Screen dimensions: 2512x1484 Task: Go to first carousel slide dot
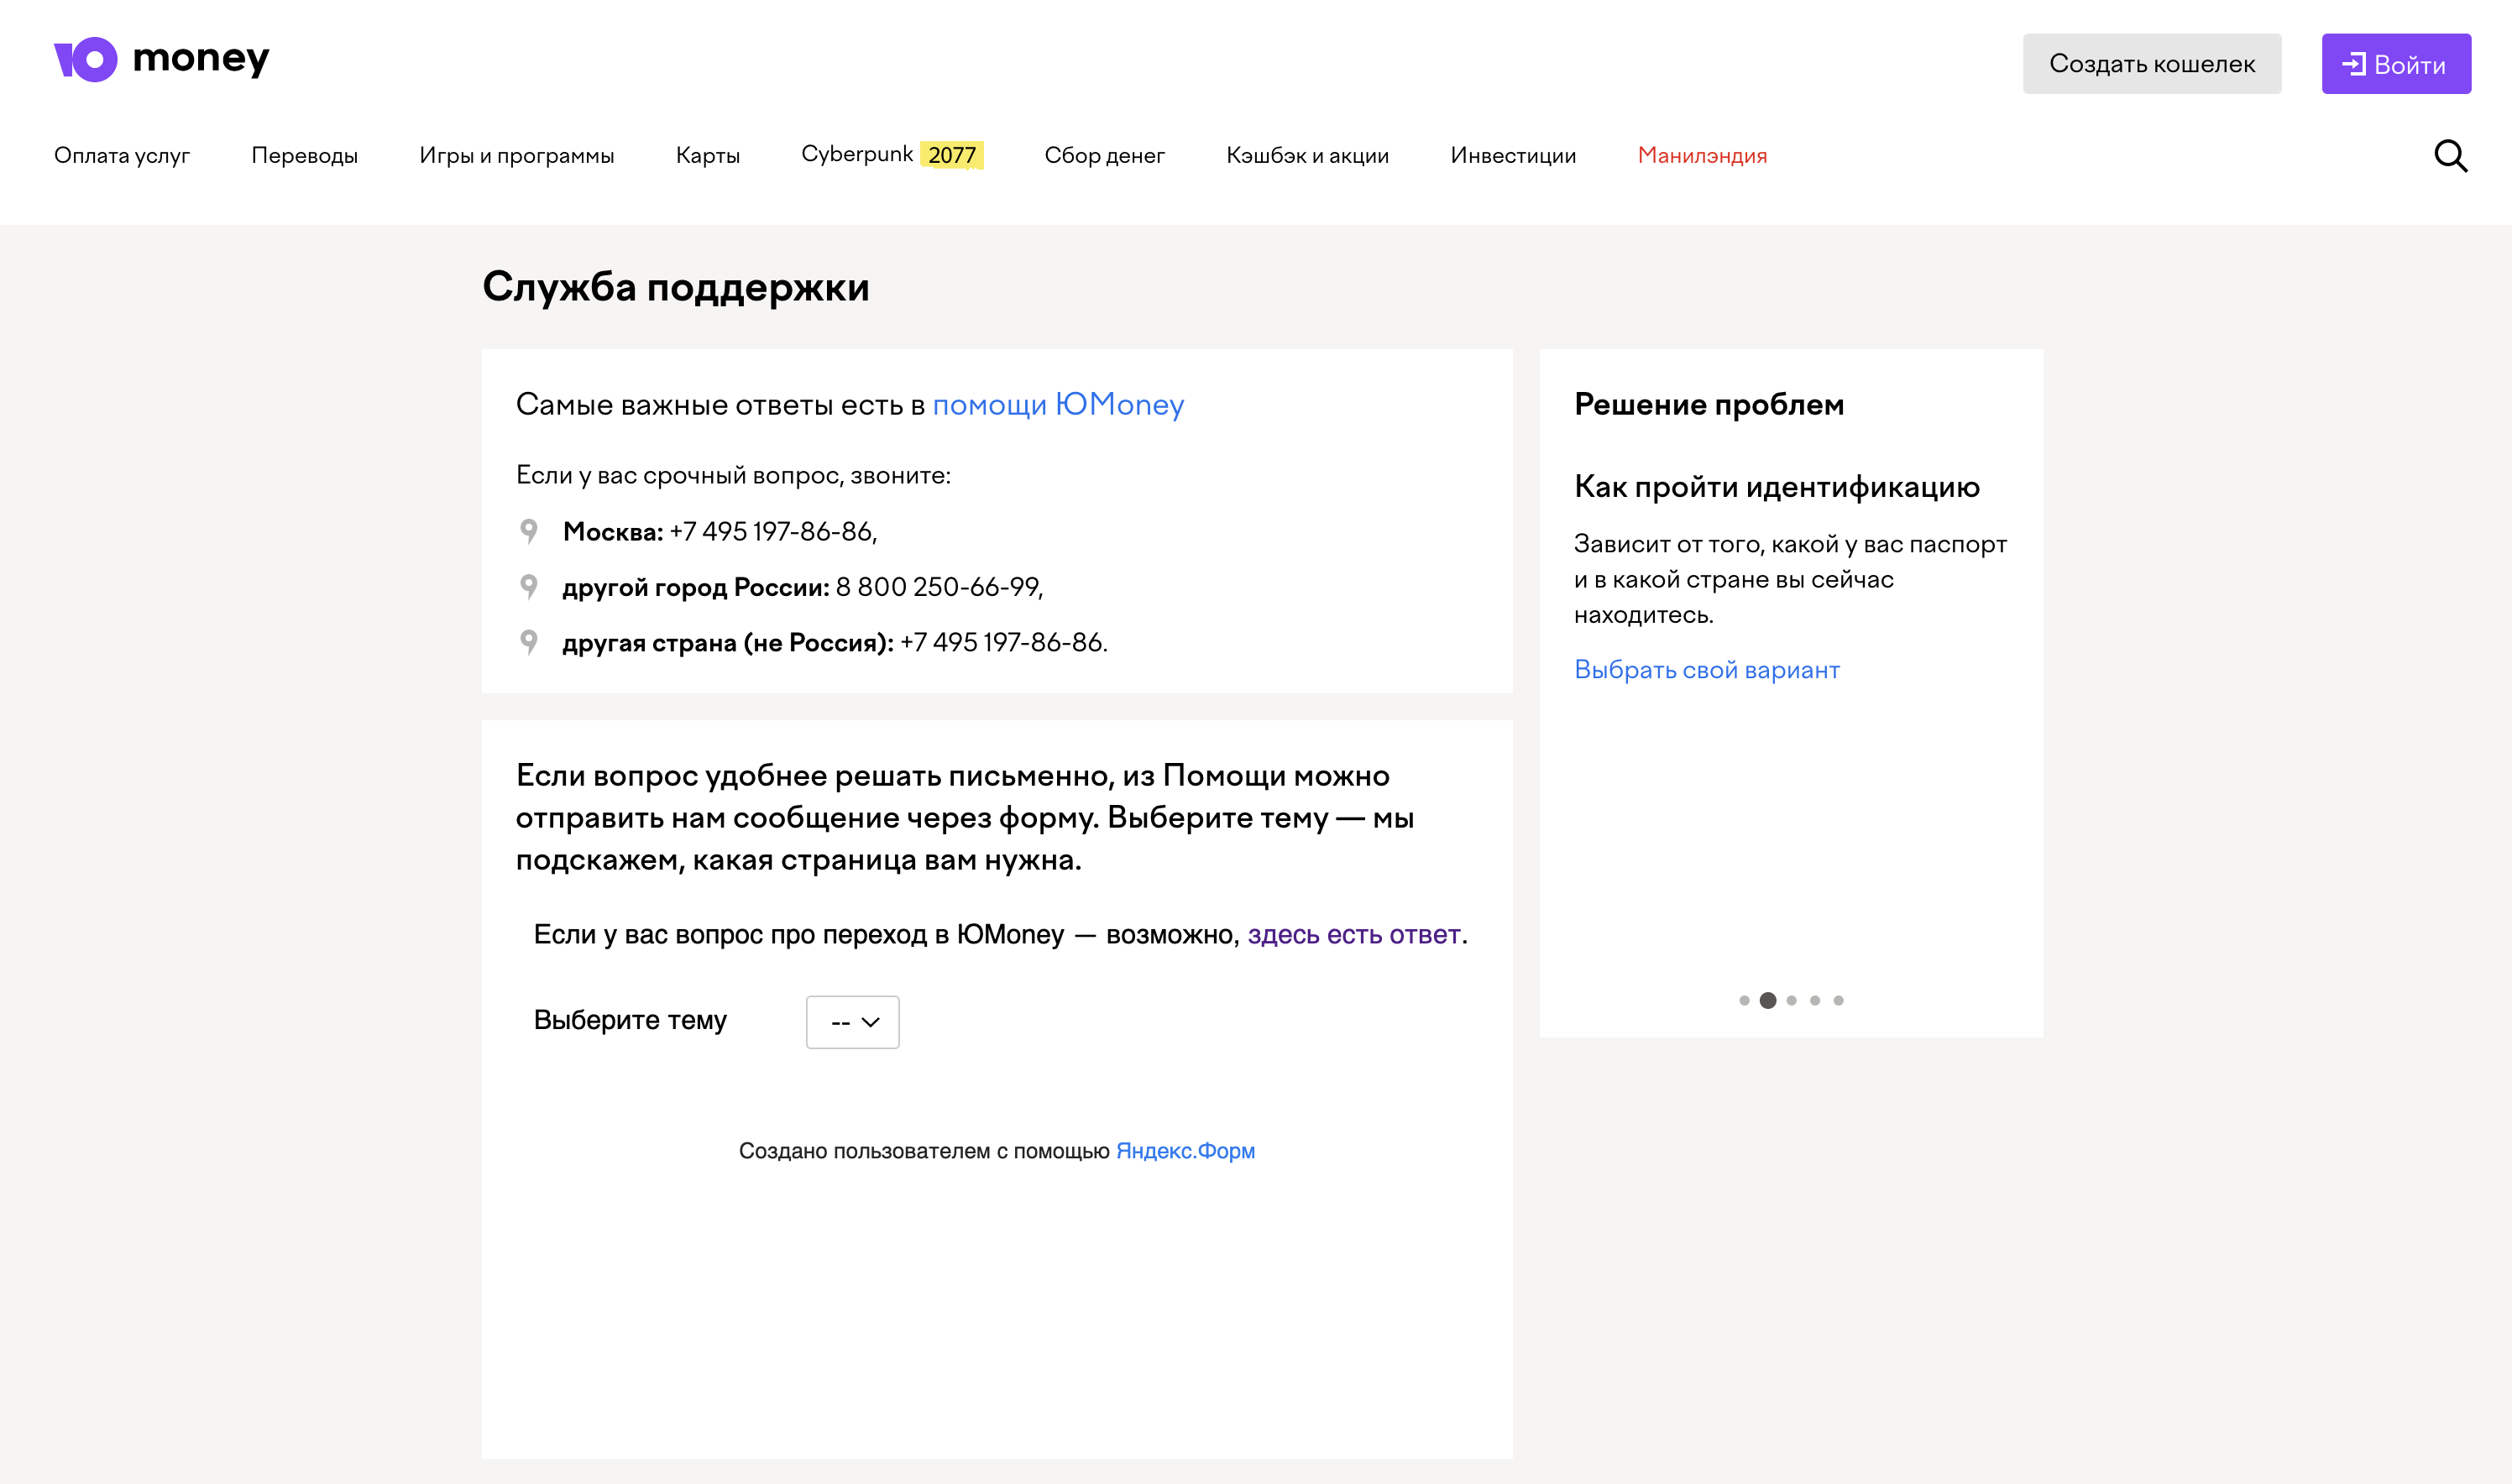click(x=1744, y=1001)
